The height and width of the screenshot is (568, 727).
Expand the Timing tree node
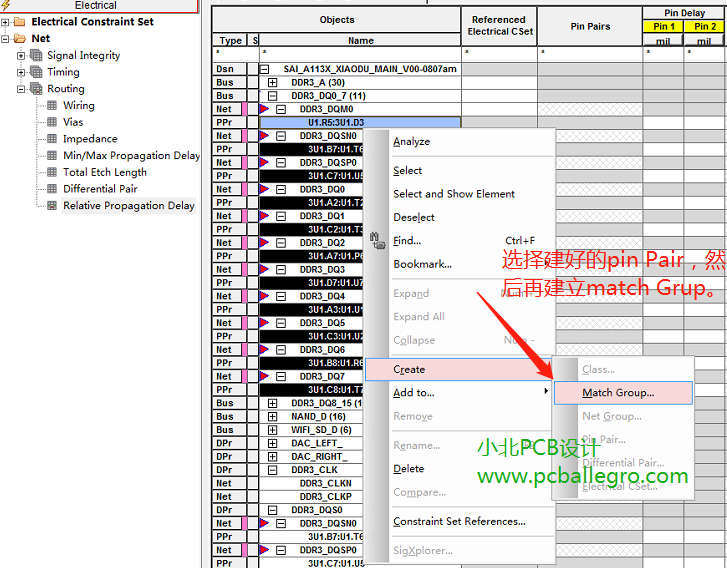pyautogui.click(x=22, y=72)
